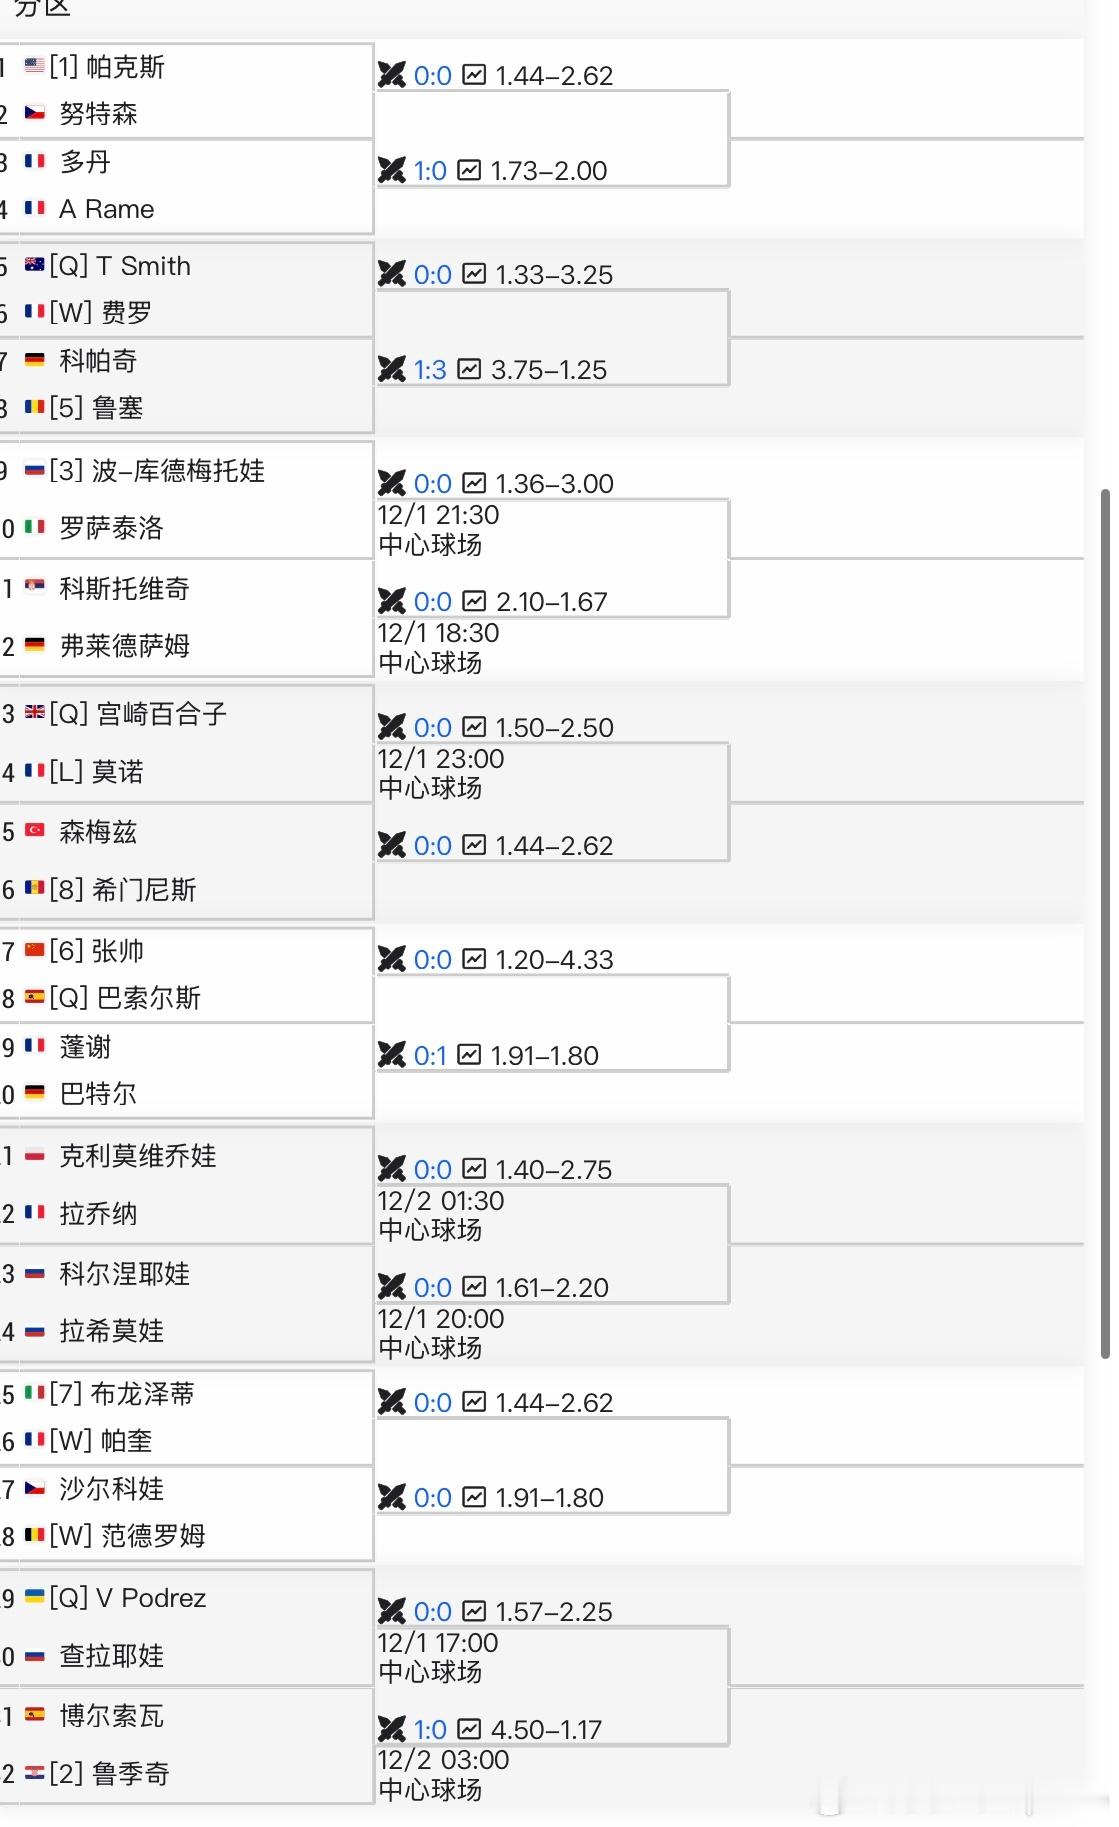Open the 1:3 score link for 科帕奇 match
The image size is (1119, 1827).
pos(430,370)
